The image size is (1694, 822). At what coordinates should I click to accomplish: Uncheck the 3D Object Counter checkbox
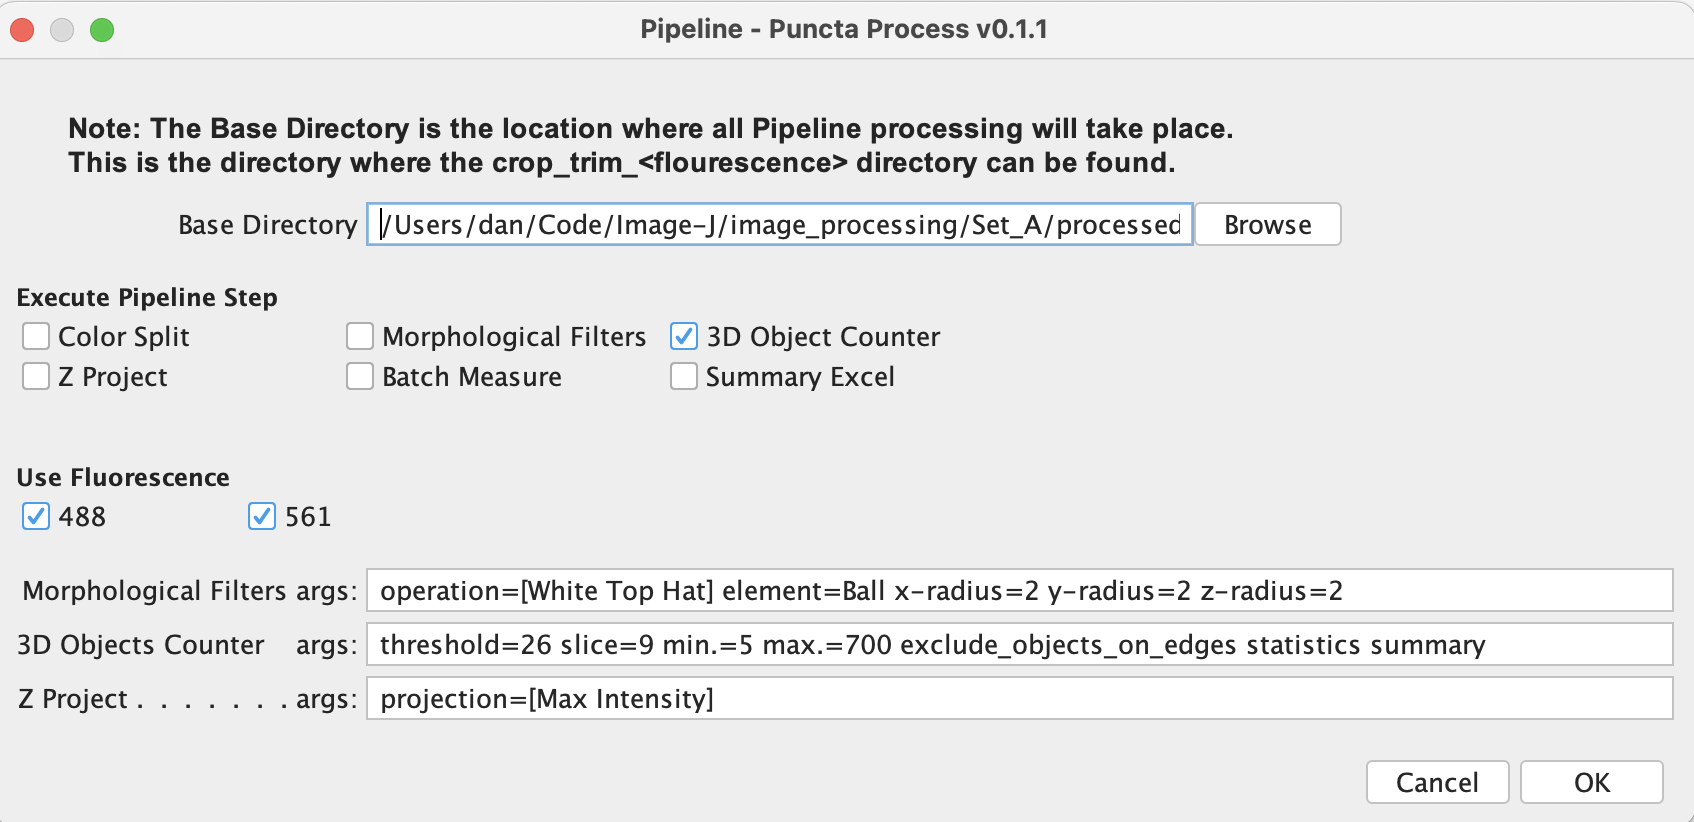click(684, 336)
